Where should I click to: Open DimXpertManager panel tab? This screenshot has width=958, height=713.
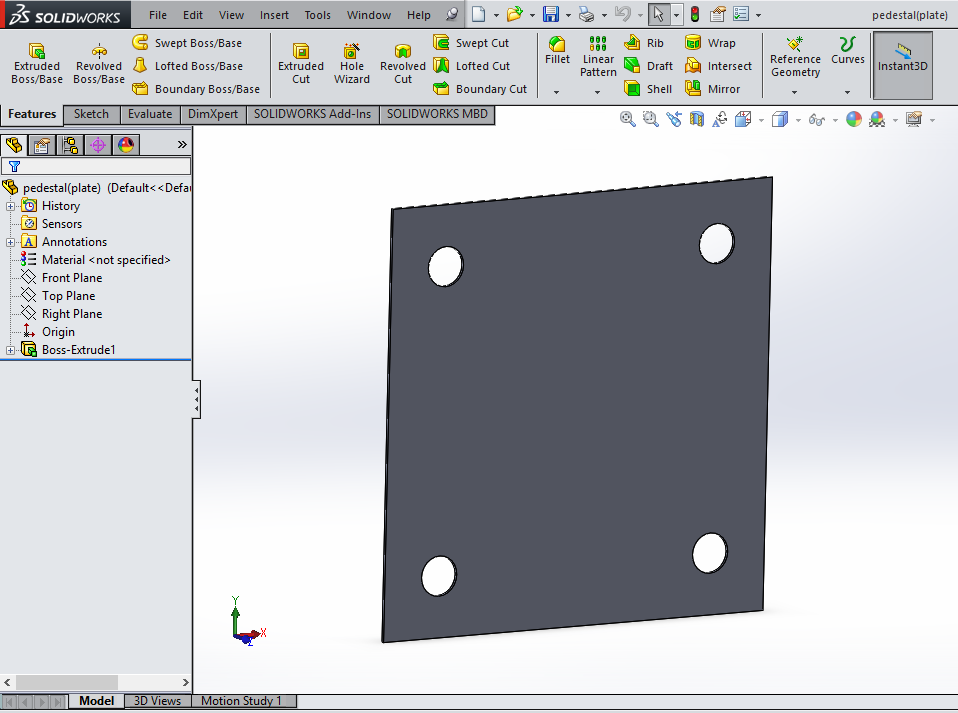pos(98,145)
